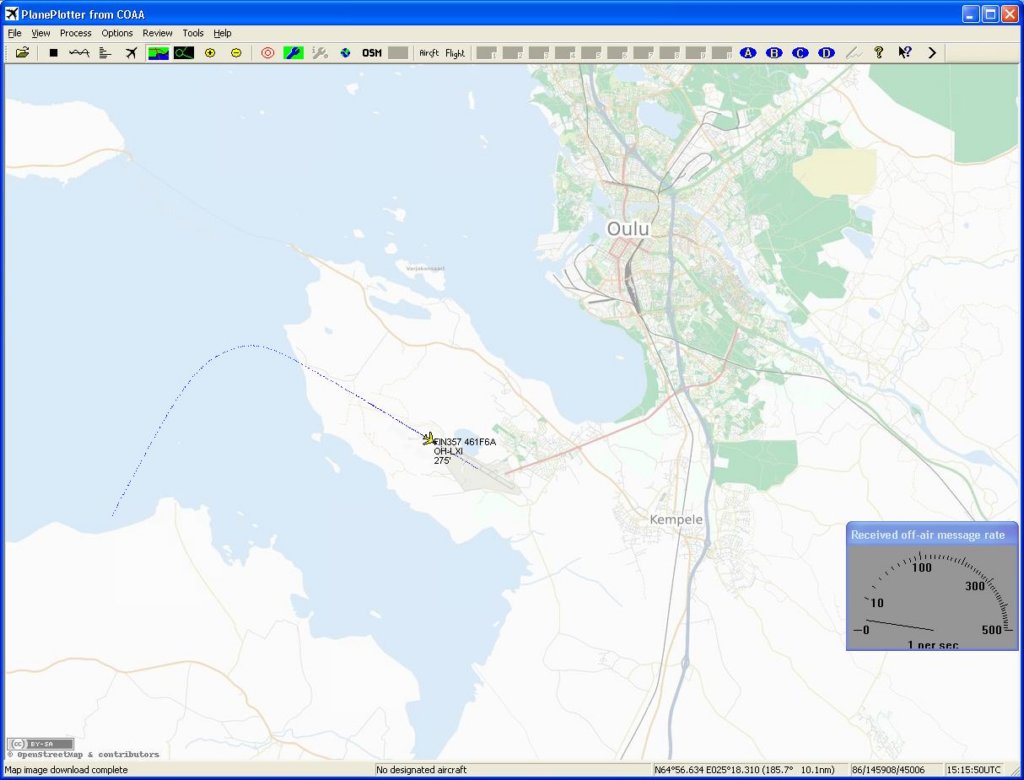The height and width of the screenshot is (780, 1024).
Task: Expand the Review menu dropdown
Action: [157, 33]
